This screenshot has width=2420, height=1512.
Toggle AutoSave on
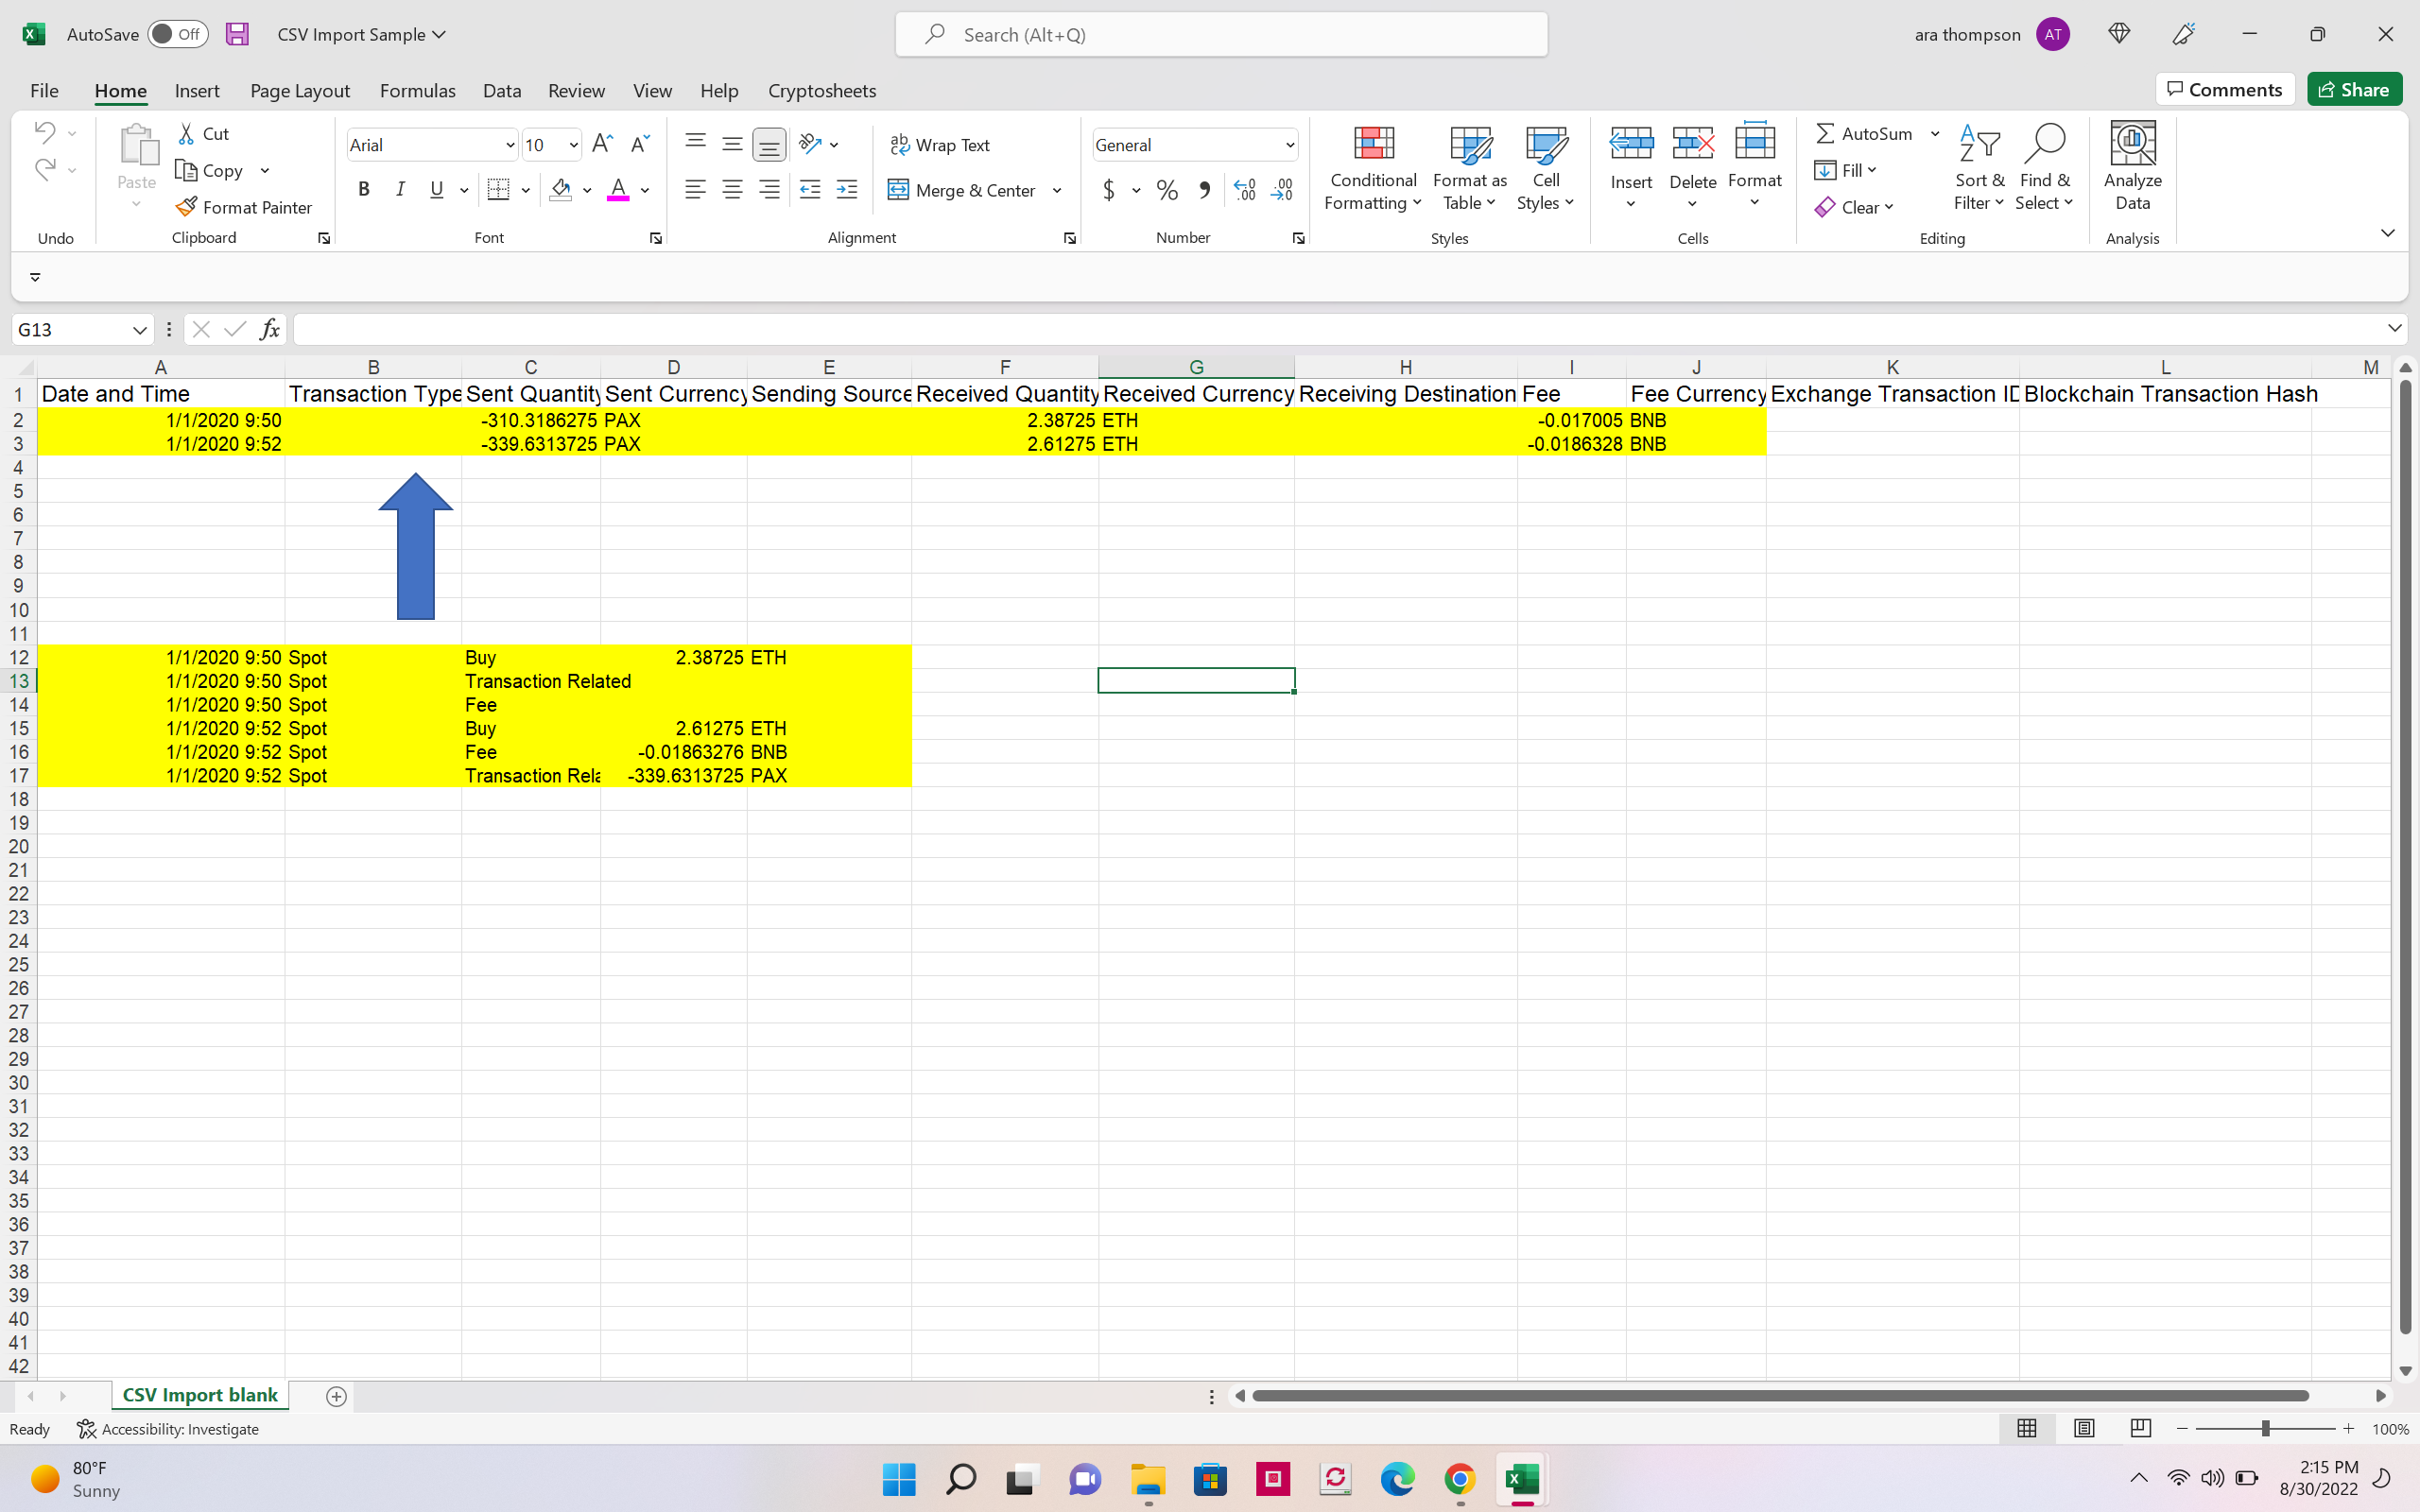176,33
